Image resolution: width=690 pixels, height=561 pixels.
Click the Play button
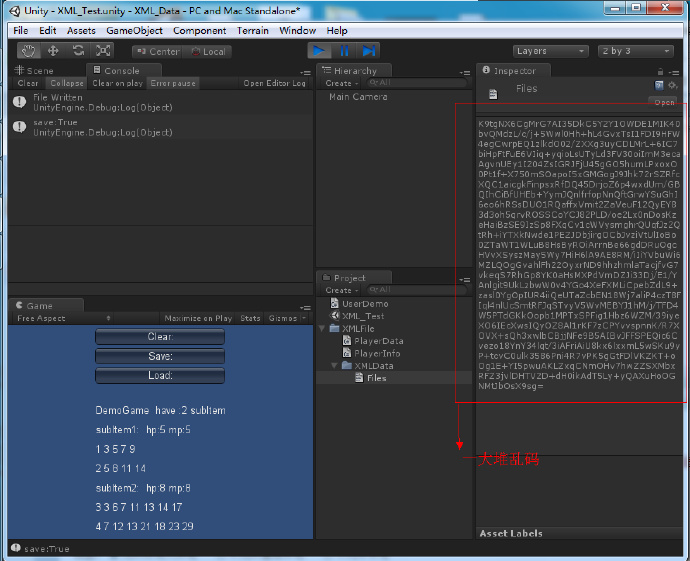[319, 51]
